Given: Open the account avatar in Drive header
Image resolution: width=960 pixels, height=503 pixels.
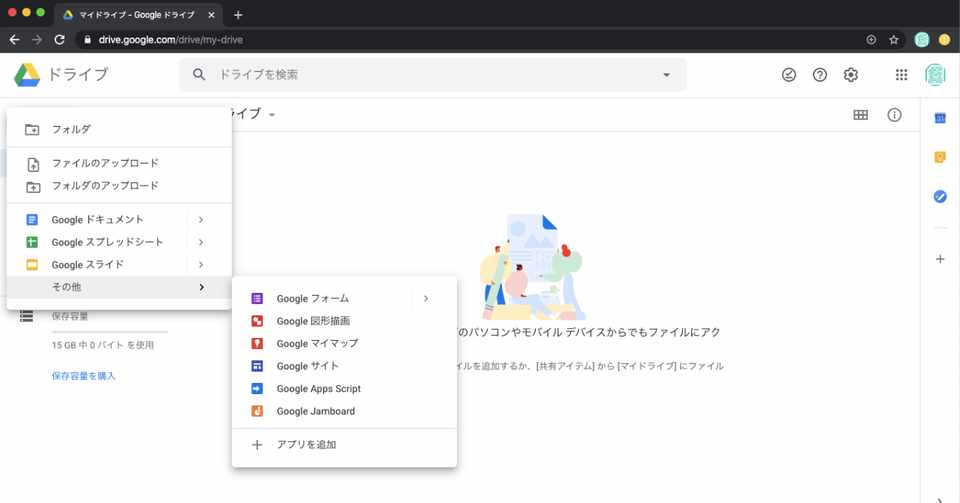Looking at the screenshot, I should [x=935, y=75].
